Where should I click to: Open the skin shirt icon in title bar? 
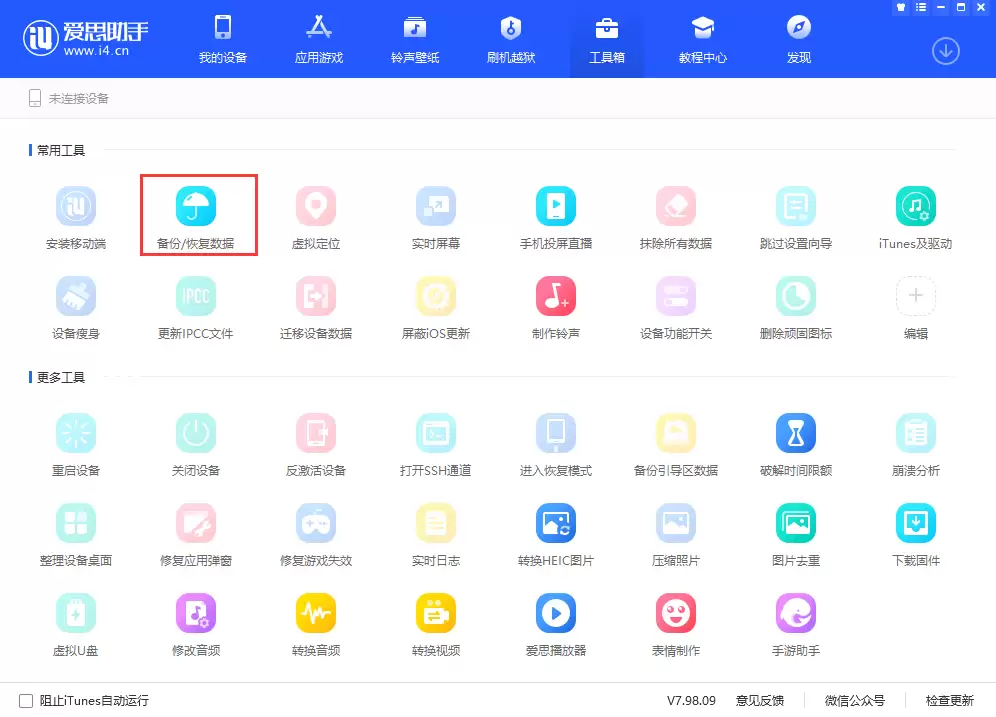901,8
